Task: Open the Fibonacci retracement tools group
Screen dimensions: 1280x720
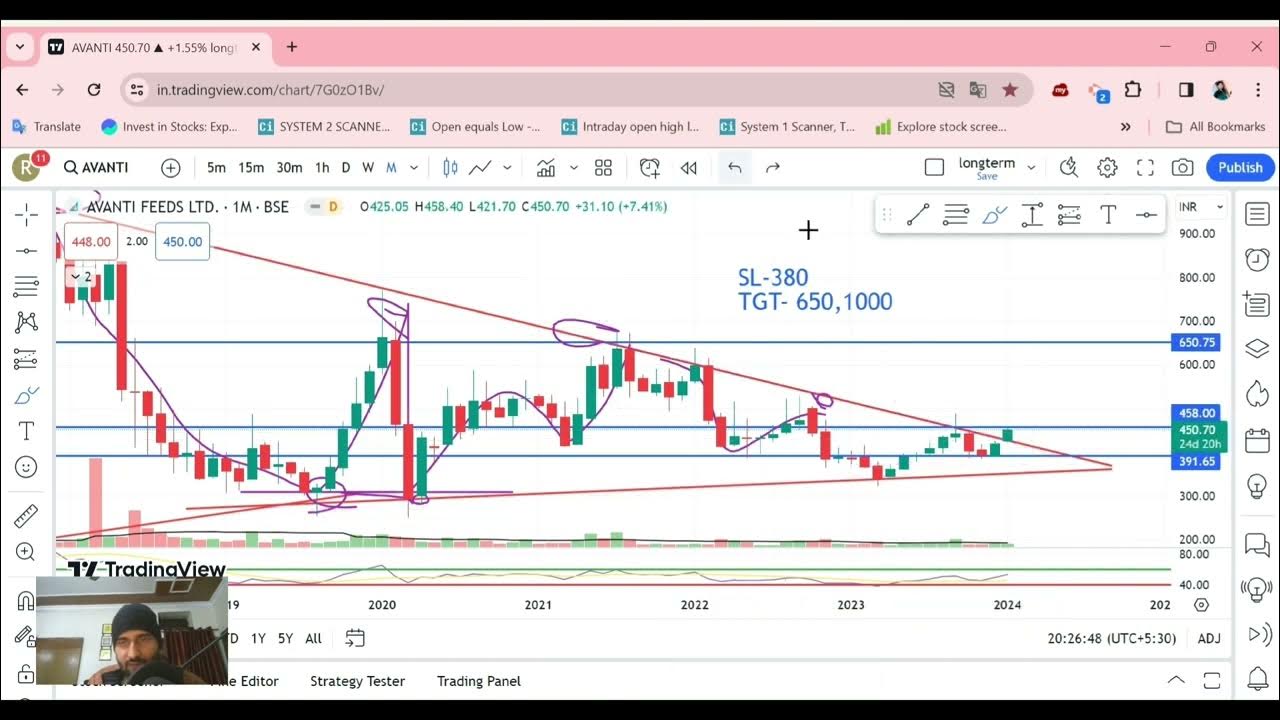Action: tap(26, 286)
